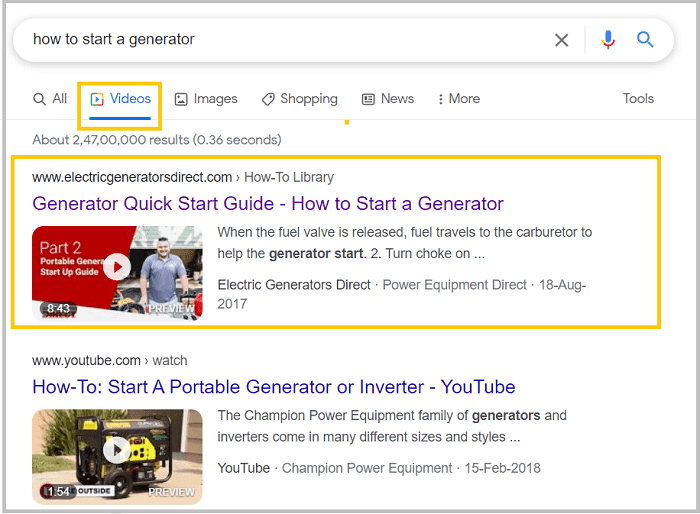Select the Videos tab

pyautogui.click(x=120, y=99)
